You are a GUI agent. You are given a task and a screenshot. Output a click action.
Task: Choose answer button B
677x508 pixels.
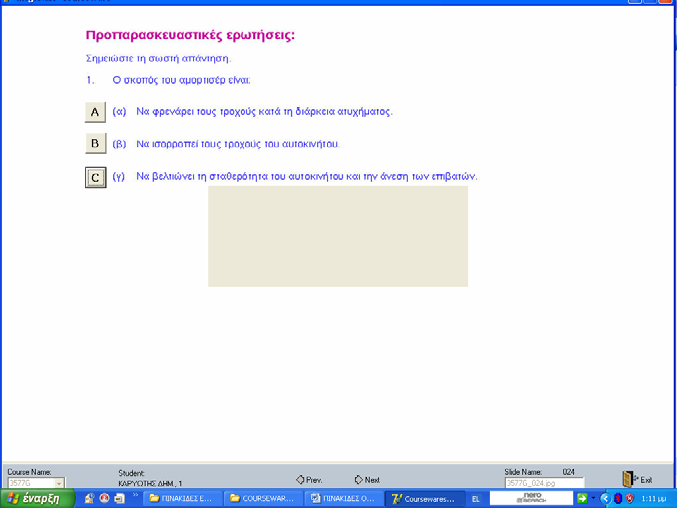click(x=95, y=143)
